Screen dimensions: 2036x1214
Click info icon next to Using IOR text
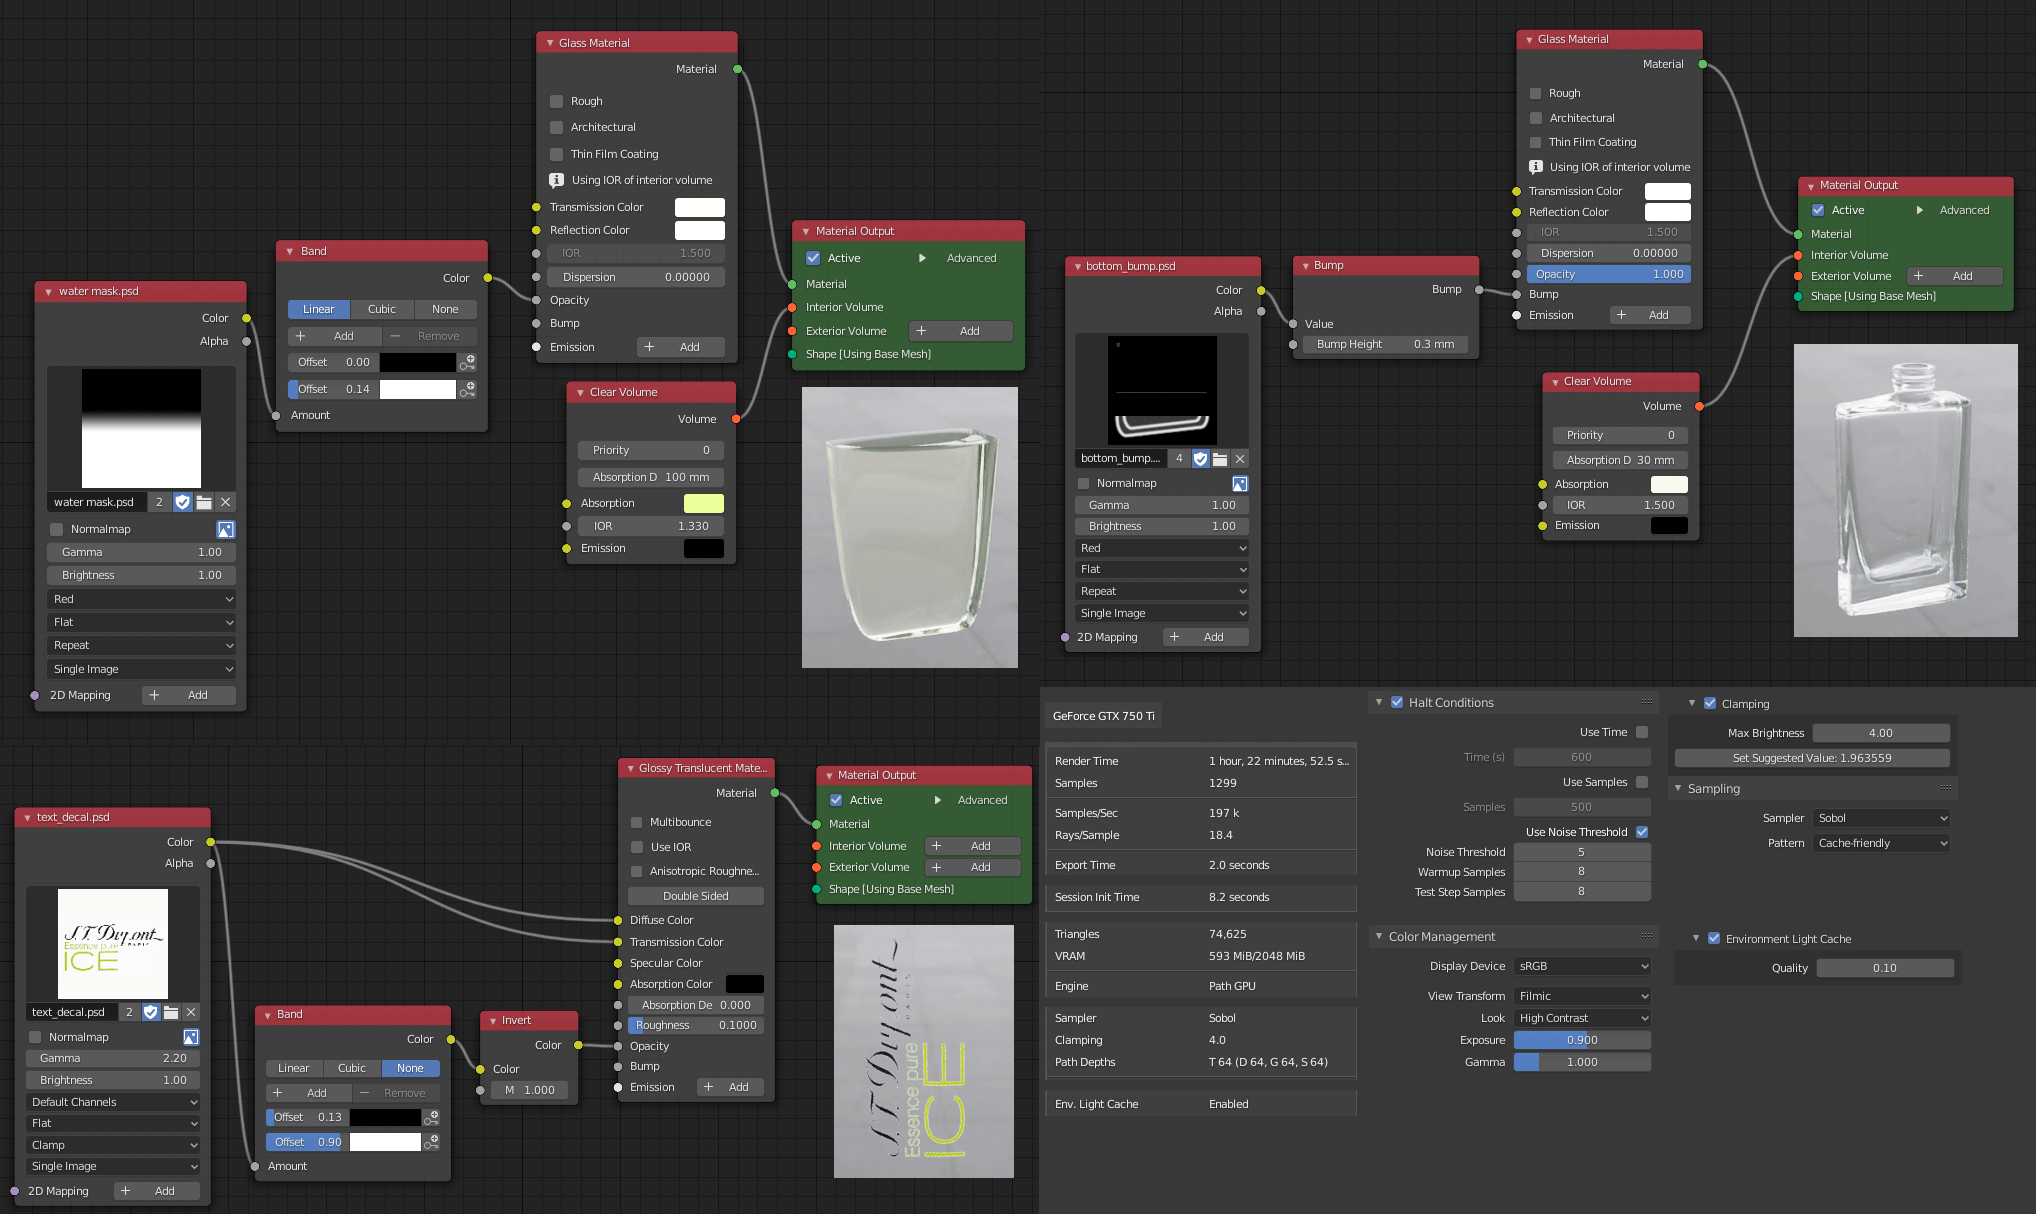point(556,180)
